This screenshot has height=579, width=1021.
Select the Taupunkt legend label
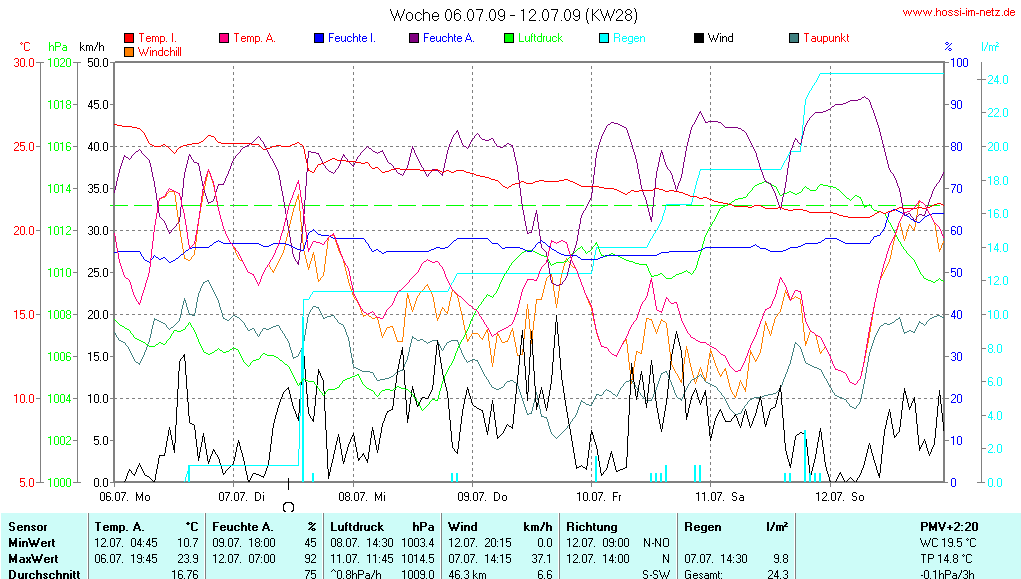[826, 38]
